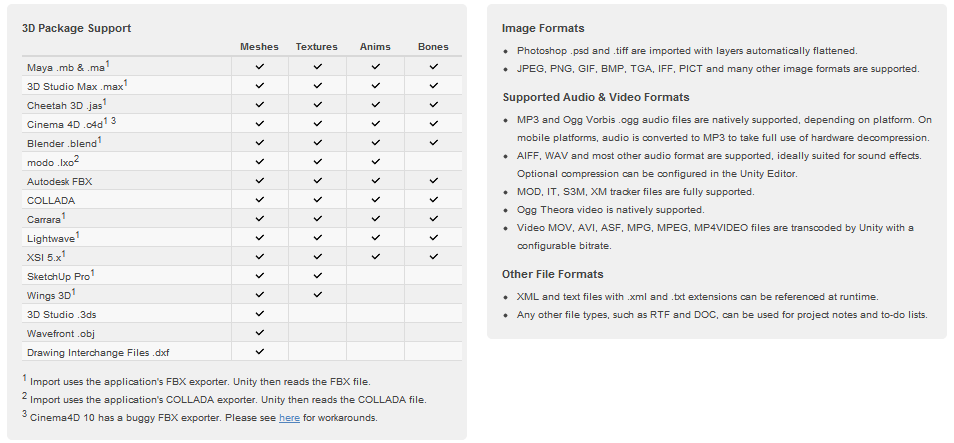This screenshot has width=954, height=443.
Task: Click the Meshes checkmark for Wavefront .obj
Action: coord(260,333)
